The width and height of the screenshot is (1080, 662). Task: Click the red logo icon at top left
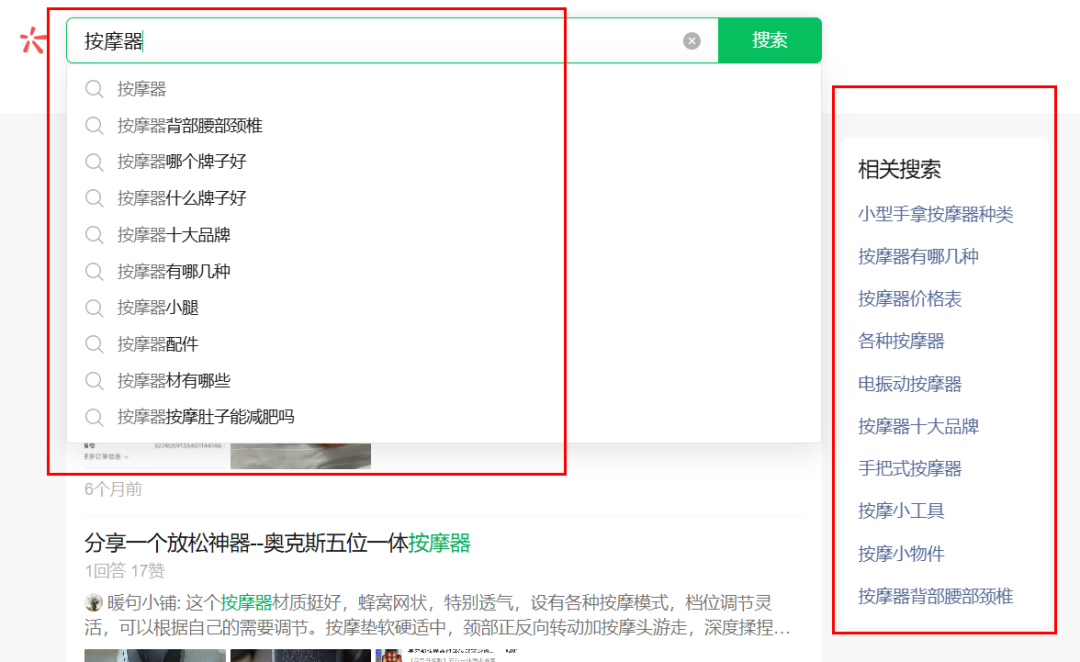[x=33, y=41]
